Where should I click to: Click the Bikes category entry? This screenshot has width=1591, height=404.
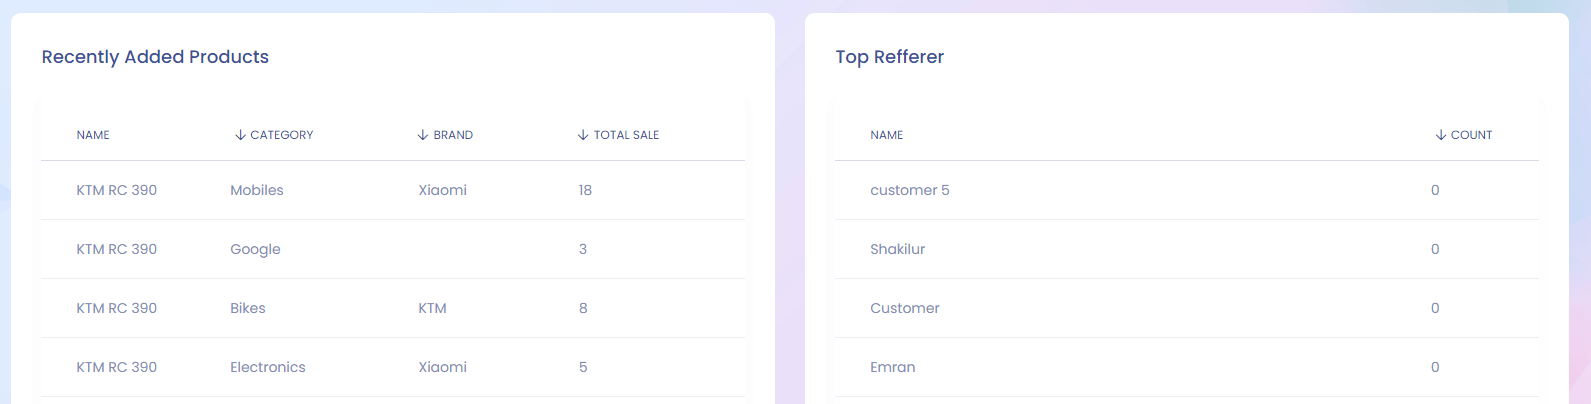click(x=248, y=308)
